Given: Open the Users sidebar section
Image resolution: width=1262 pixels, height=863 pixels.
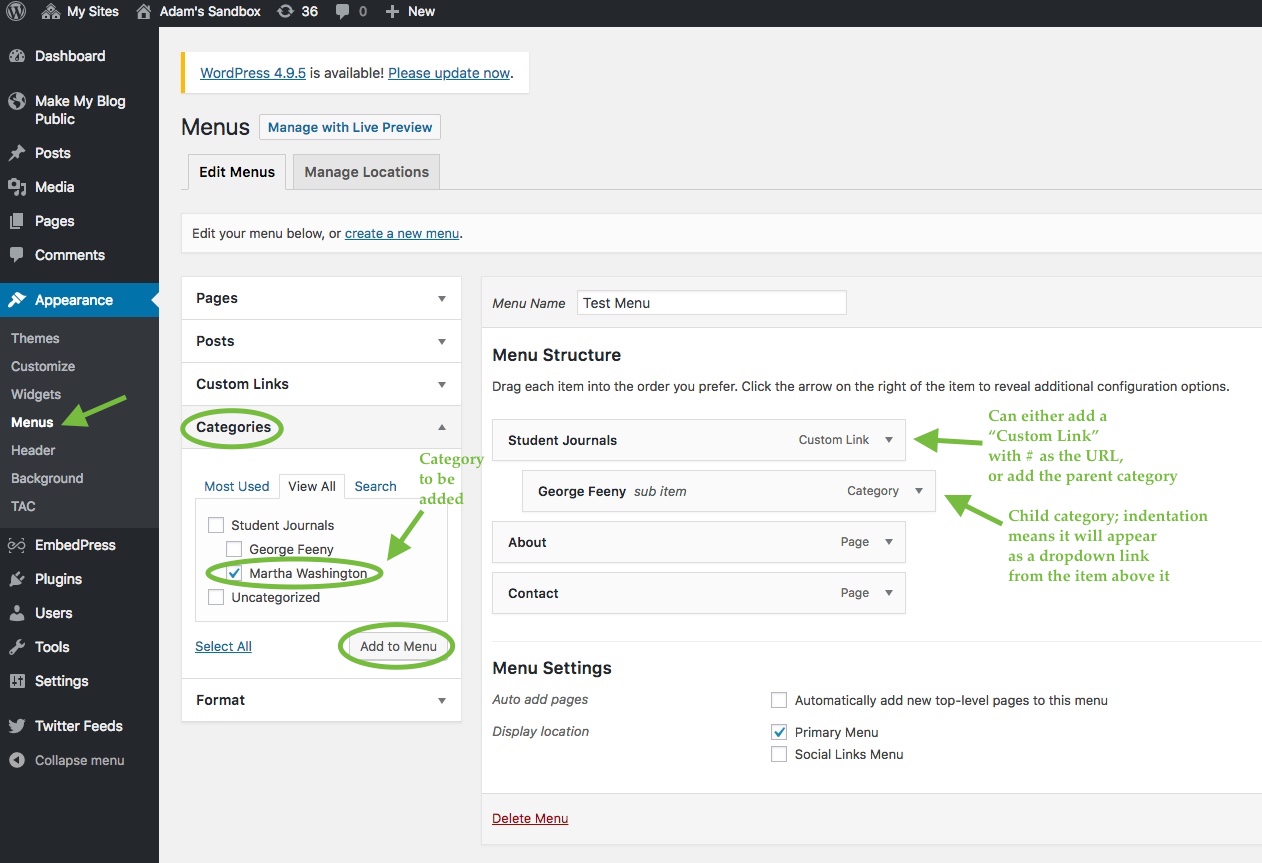Looking at the screenshot, I should pyautogui.click(x=53, y=613).
